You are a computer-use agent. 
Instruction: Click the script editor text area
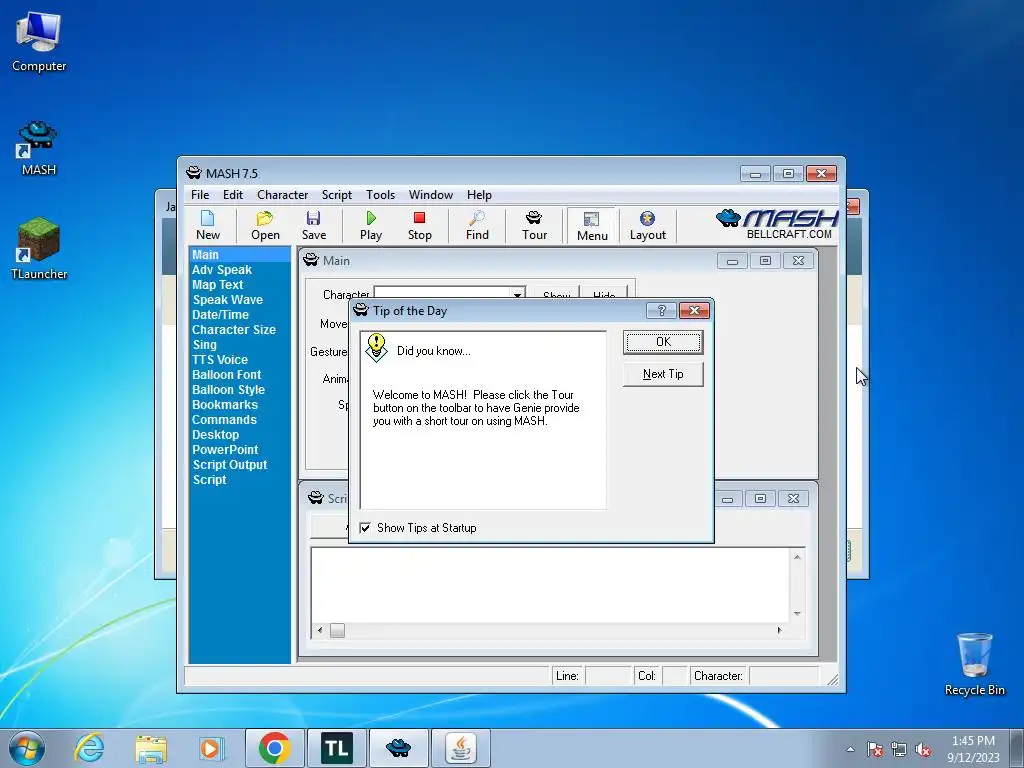coord(550,585)
